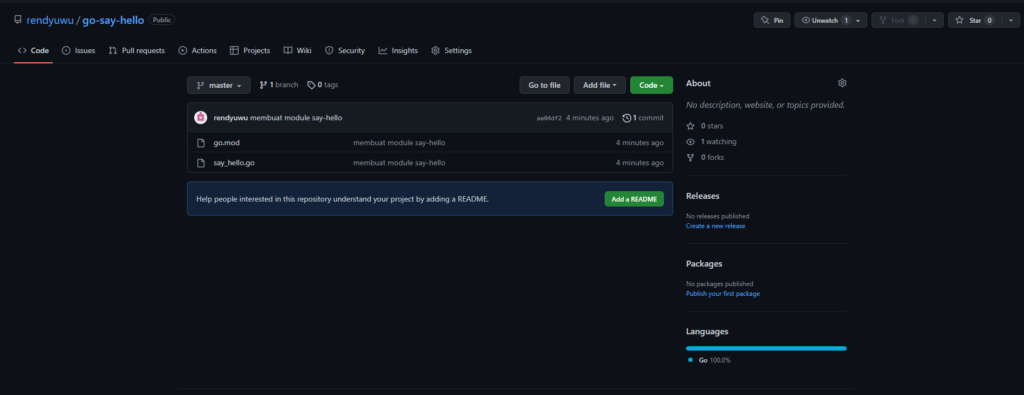
Task: Click Create a new release link
Action: (x=715, y=226)
